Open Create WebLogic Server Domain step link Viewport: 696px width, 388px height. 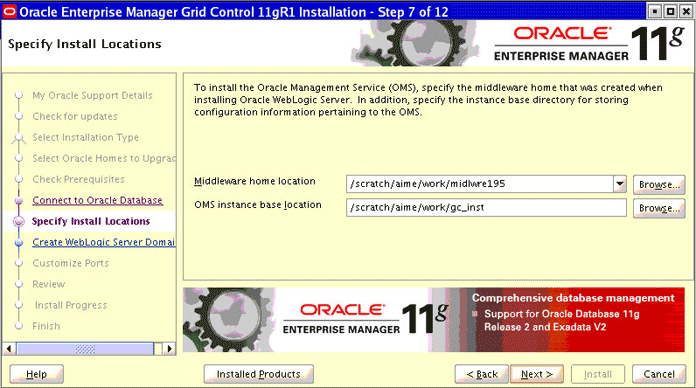(x=103, y=242)
